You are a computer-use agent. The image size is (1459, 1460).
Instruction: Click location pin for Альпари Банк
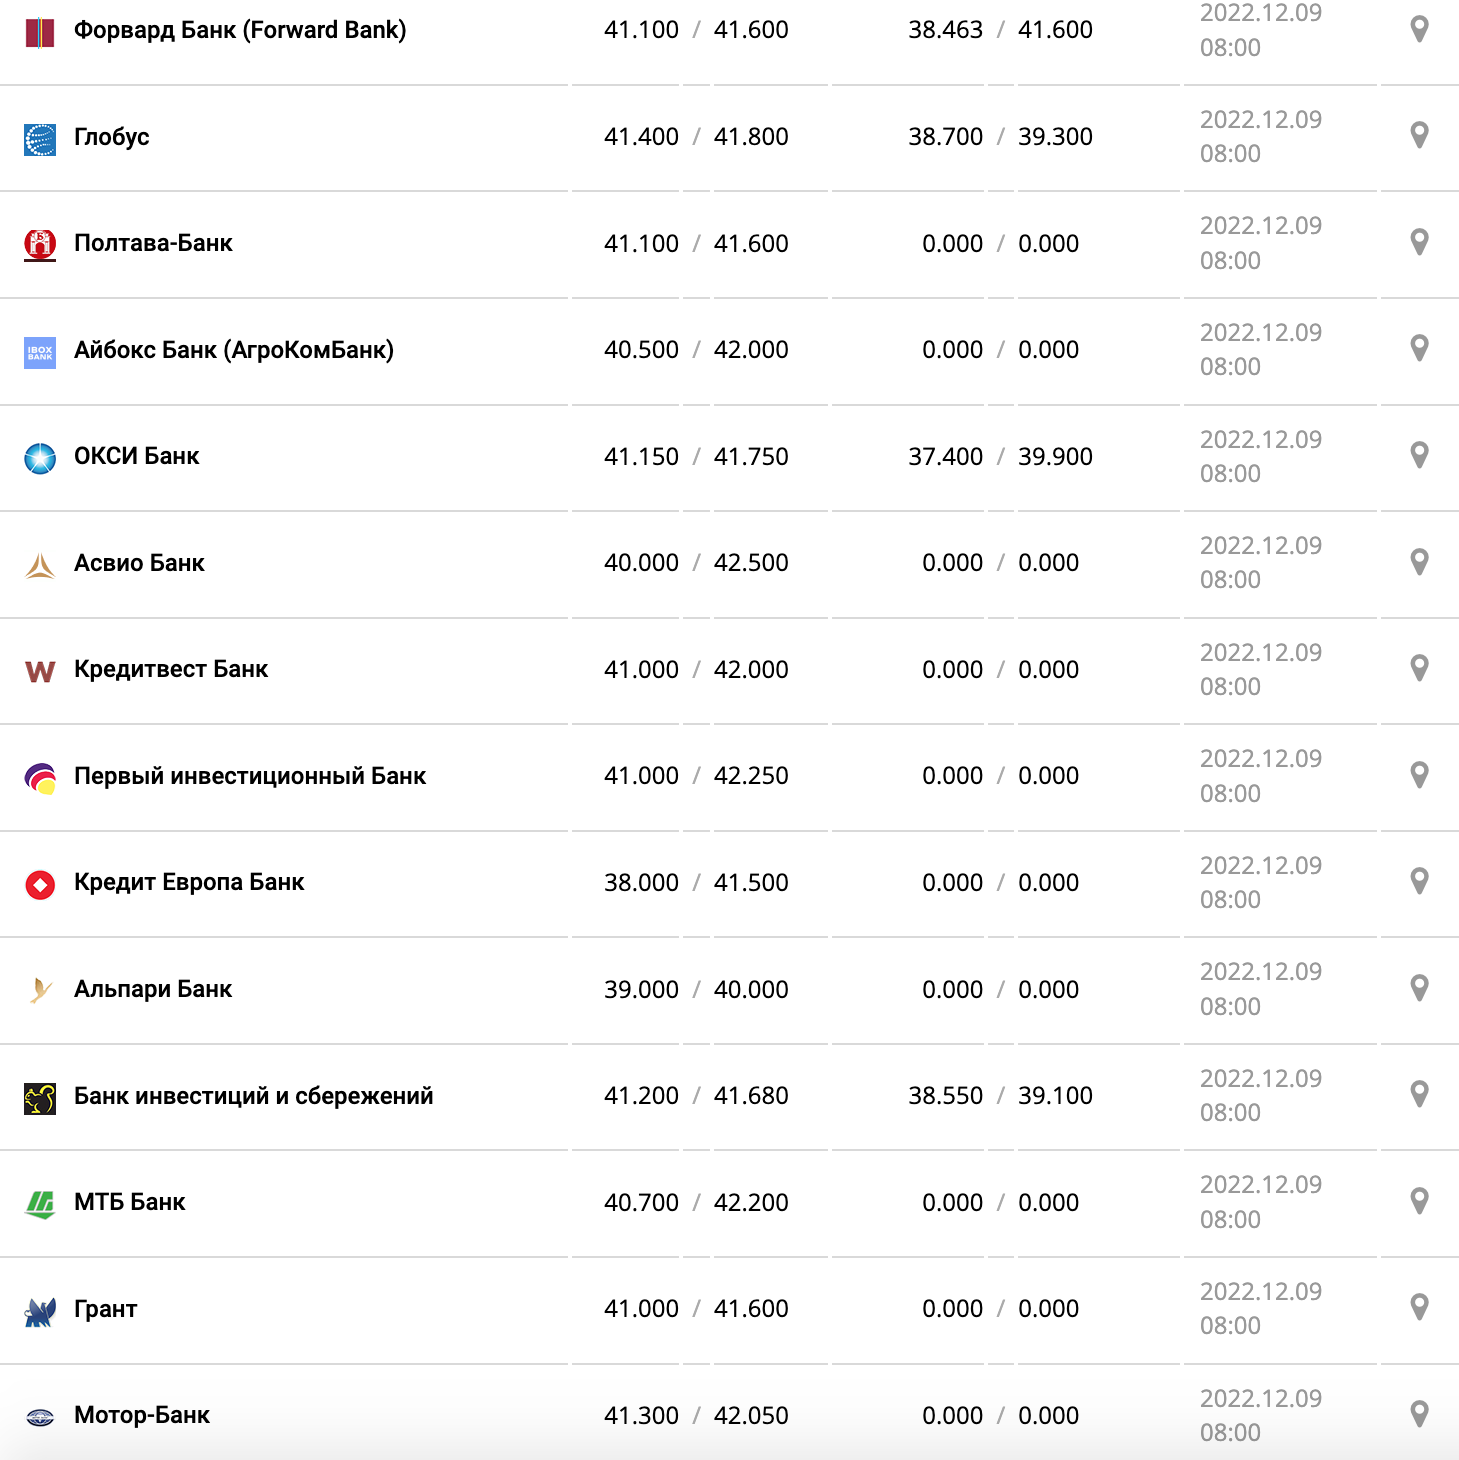point(1419,988)
